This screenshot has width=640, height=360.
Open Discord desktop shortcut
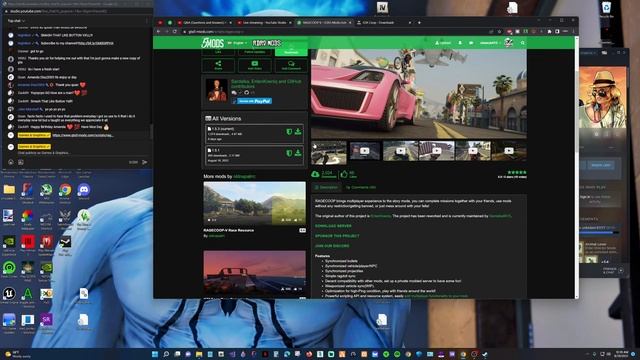pyautogui.click(x=84, y=191)
